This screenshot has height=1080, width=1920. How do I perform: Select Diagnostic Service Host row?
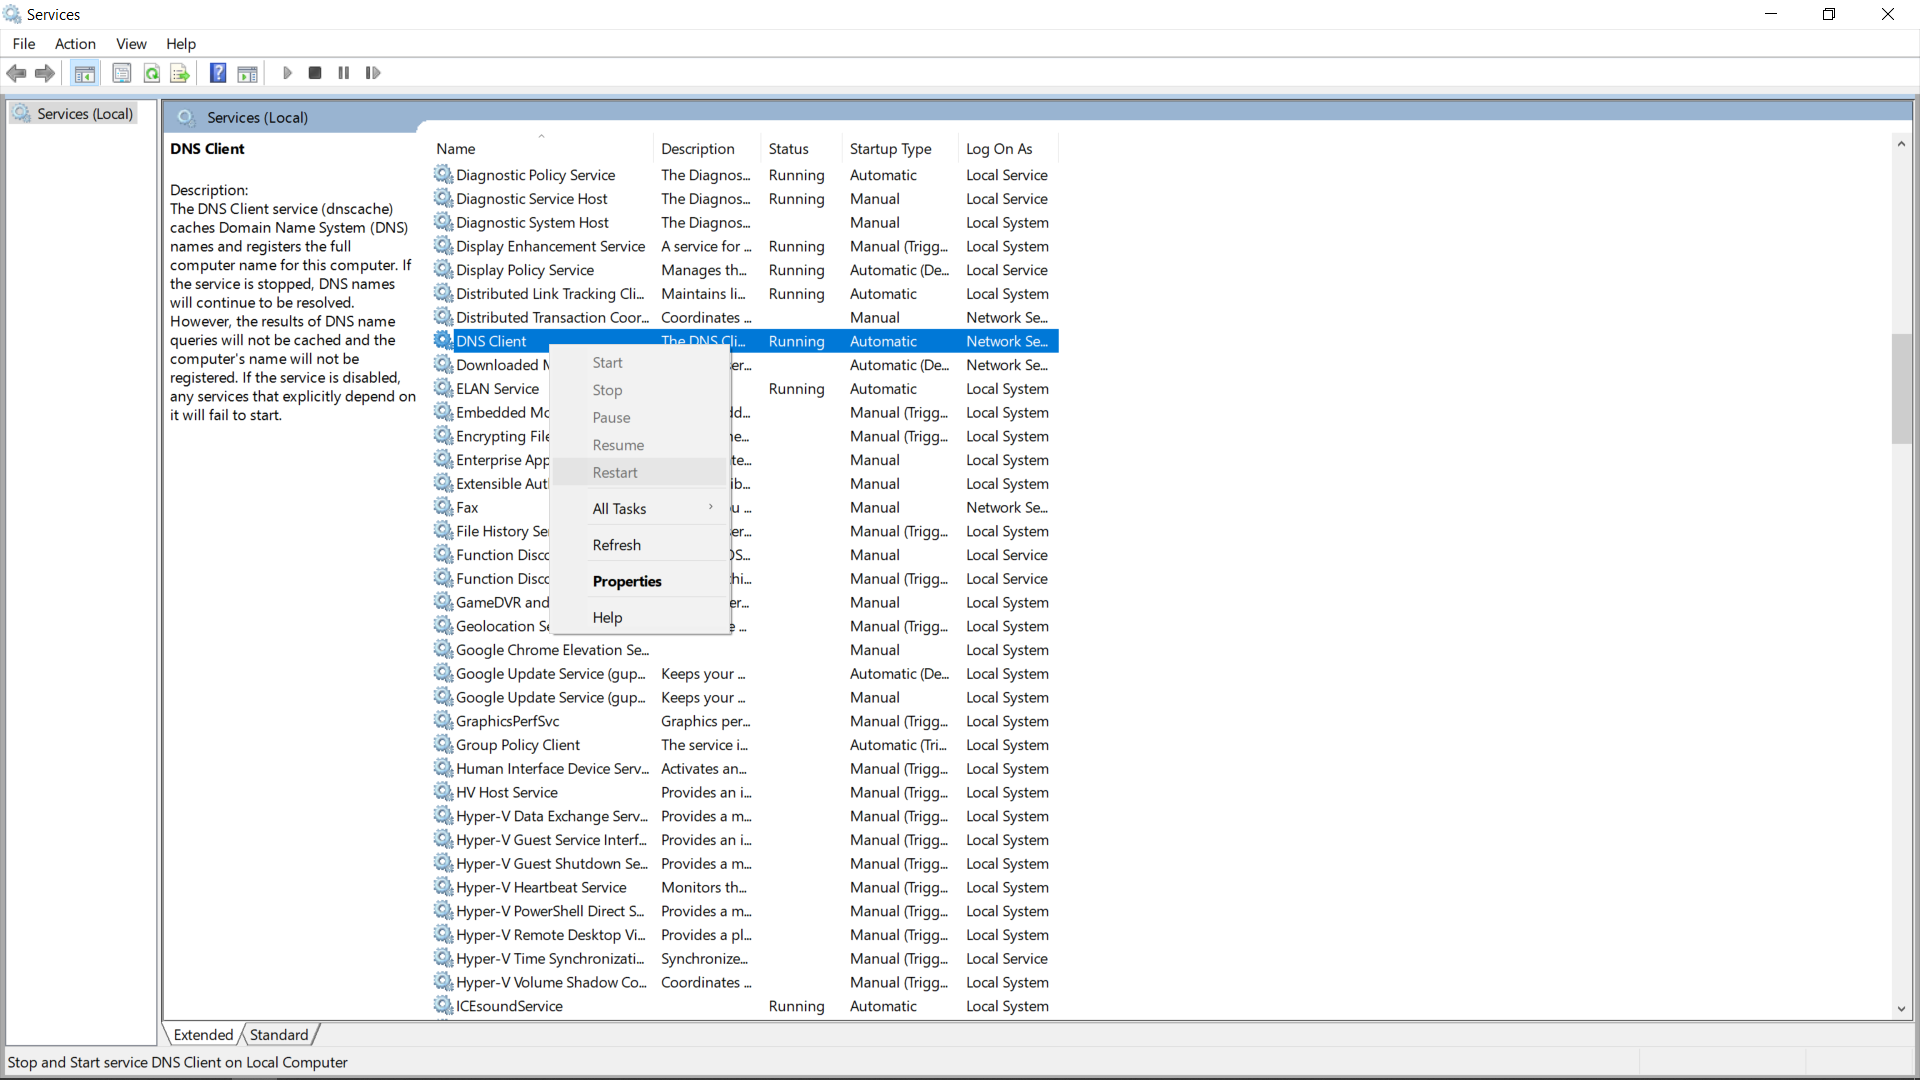coord(745,199)
